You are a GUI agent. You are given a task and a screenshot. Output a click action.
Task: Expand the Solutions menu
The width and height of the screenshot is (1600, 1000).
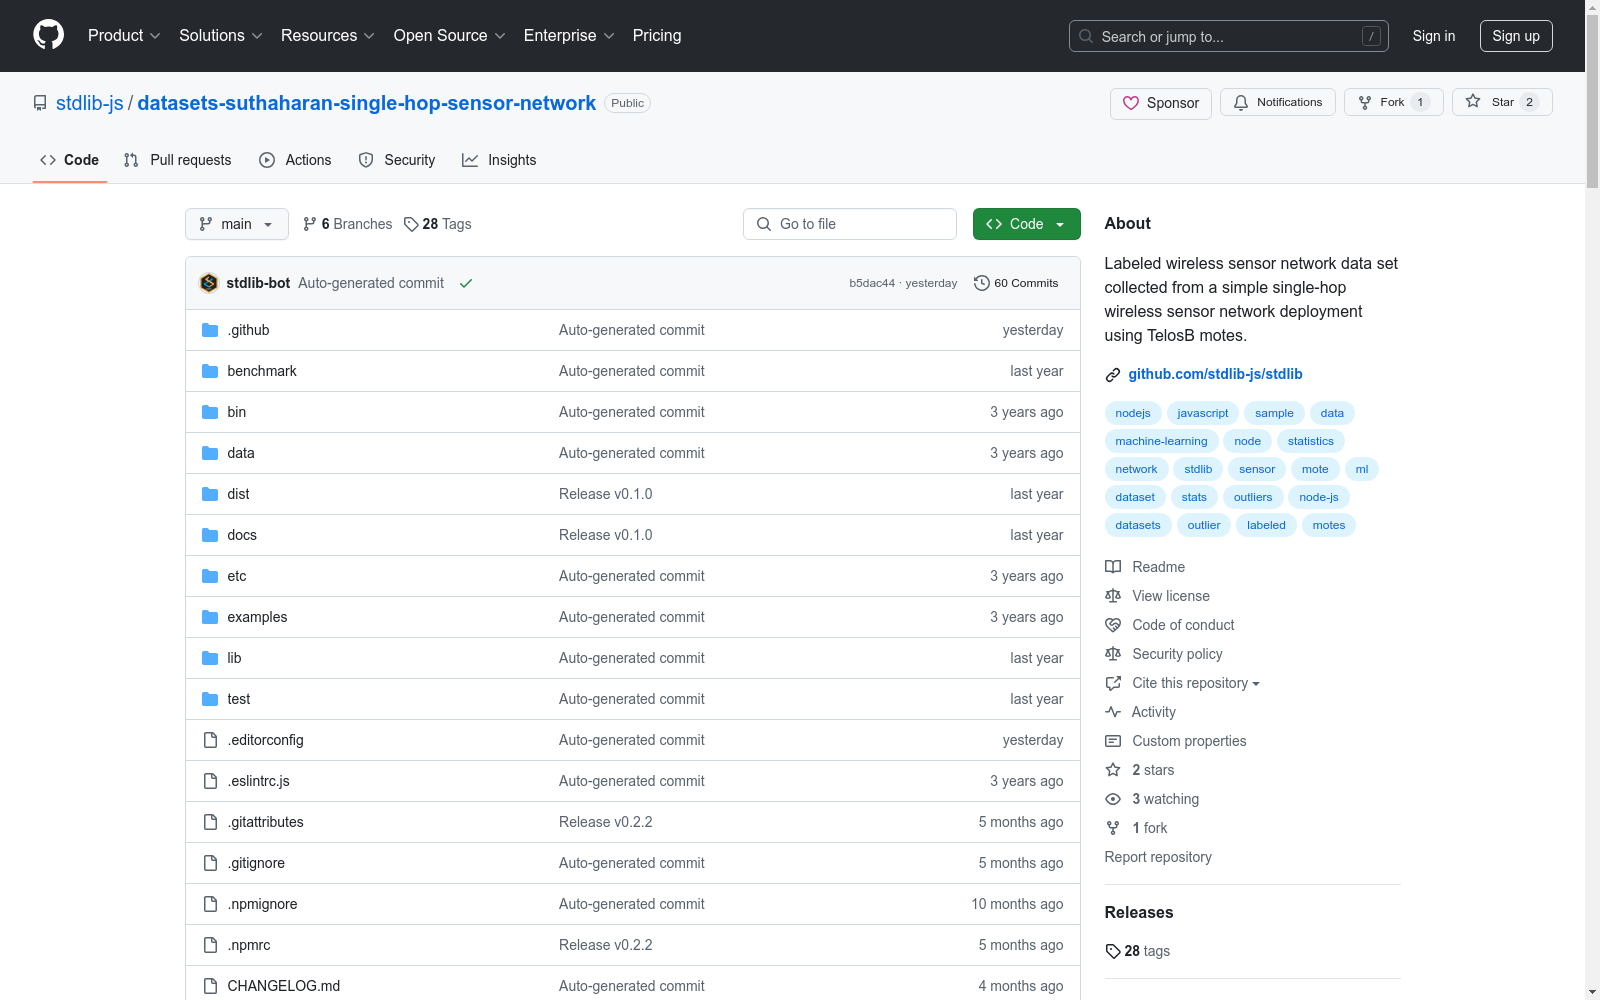pyautogui.click(x=221, y=36)
